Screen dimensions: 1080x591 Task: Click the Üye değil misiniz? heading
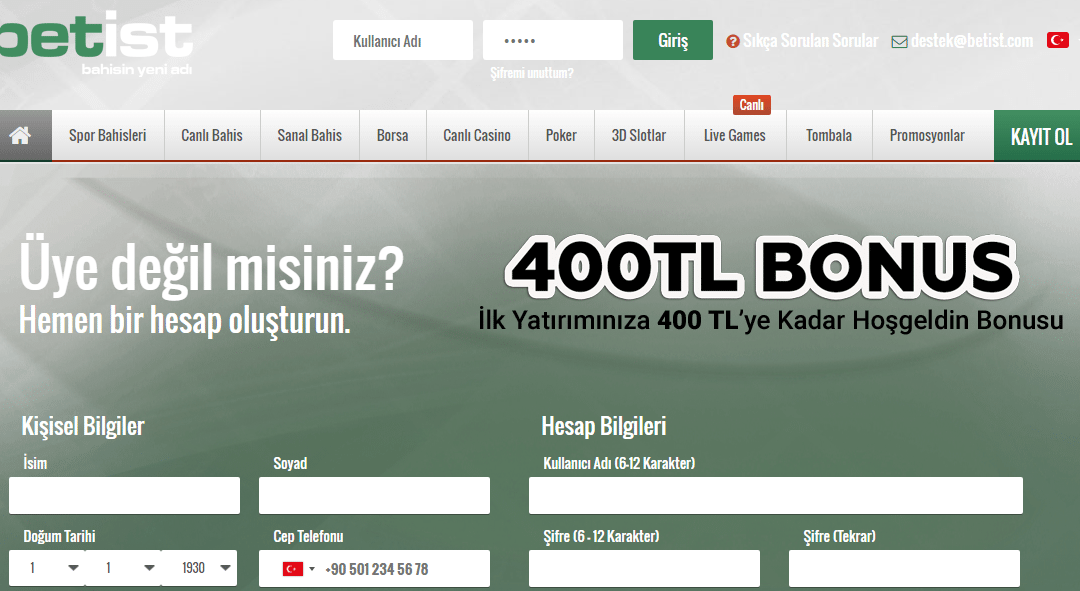point(212,269)
